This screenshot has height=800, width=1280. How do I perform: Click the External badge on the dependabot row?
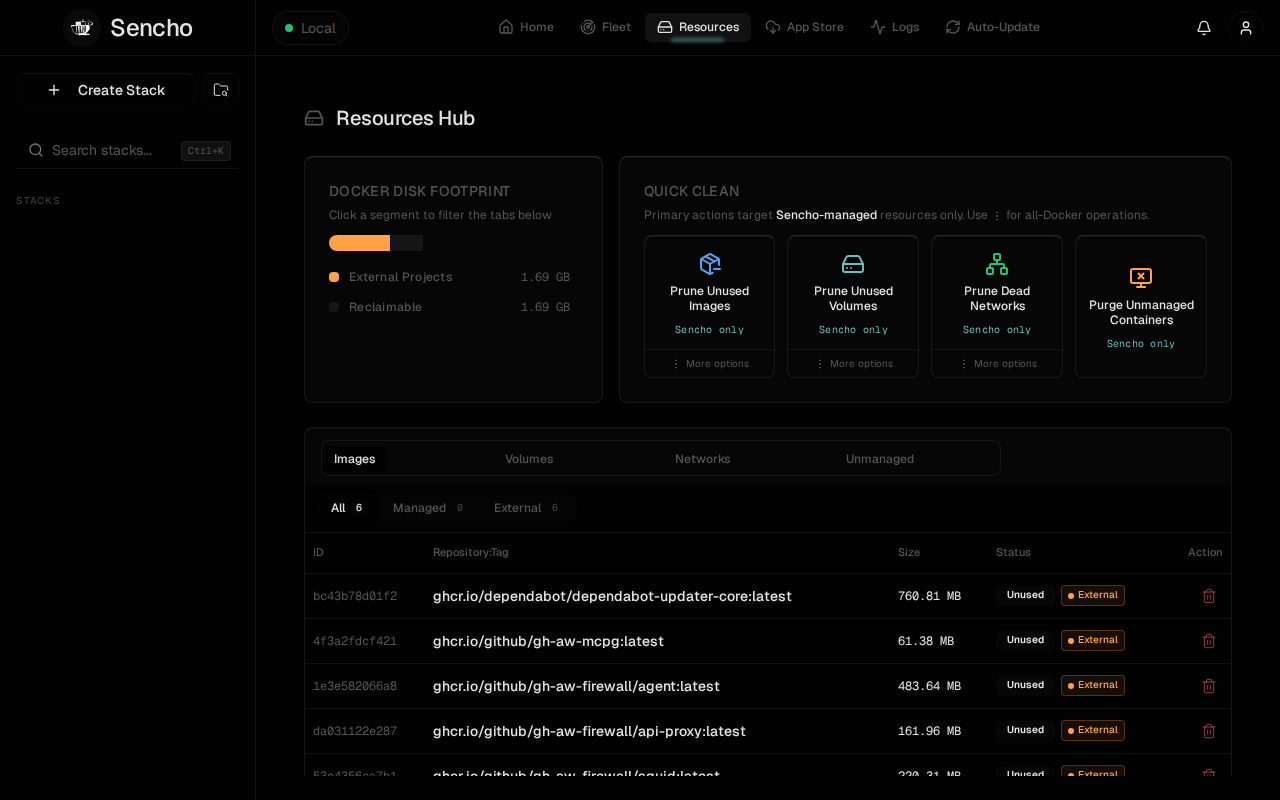pos(1093,596)
